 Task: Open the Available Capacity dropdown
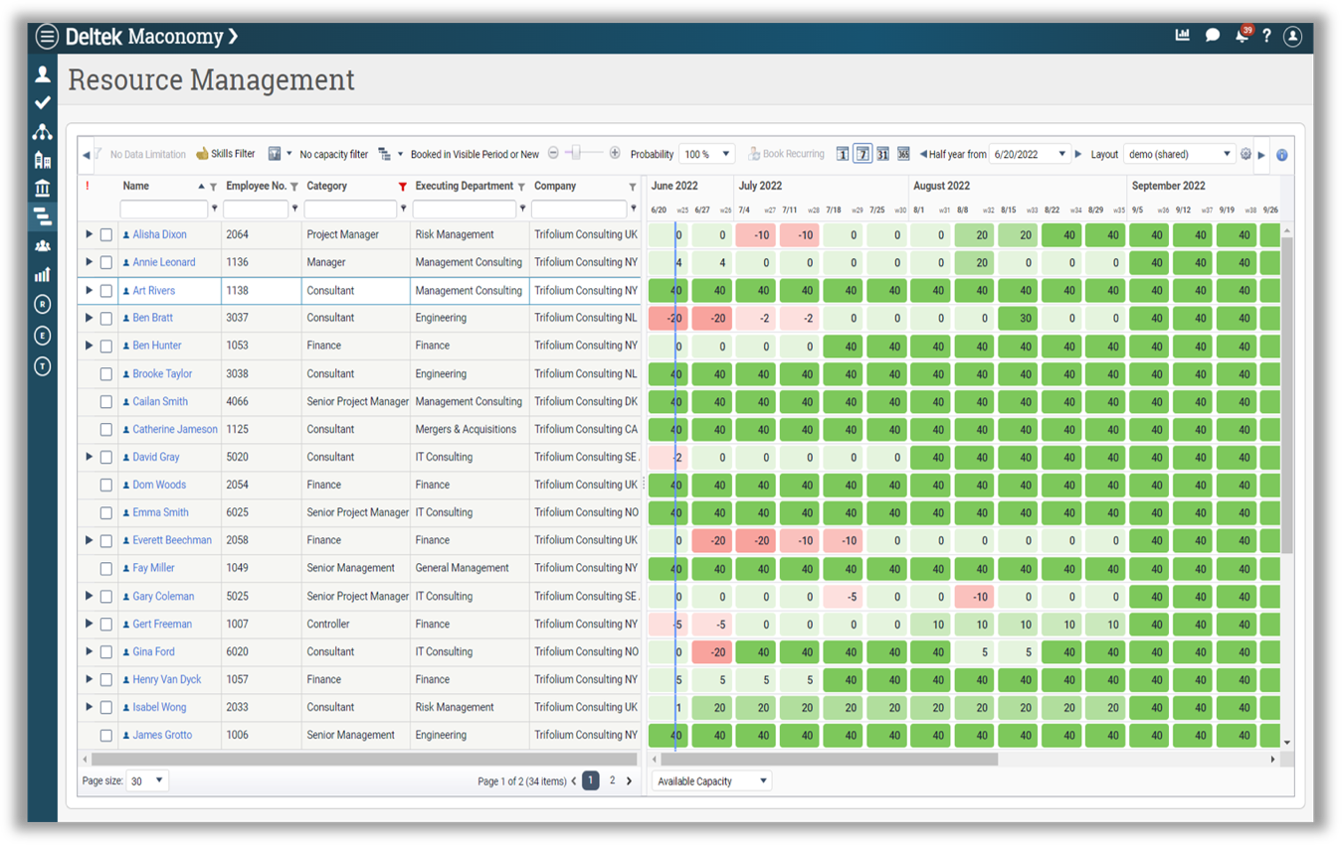coord(711,781)
